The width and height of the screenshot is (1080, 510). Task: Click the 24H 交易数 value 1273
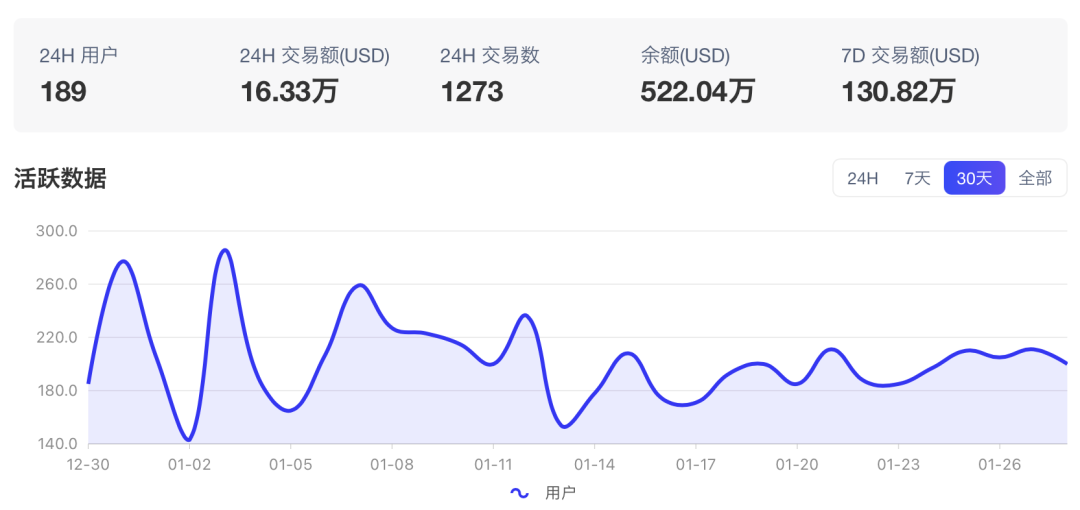tap(471, 92)
